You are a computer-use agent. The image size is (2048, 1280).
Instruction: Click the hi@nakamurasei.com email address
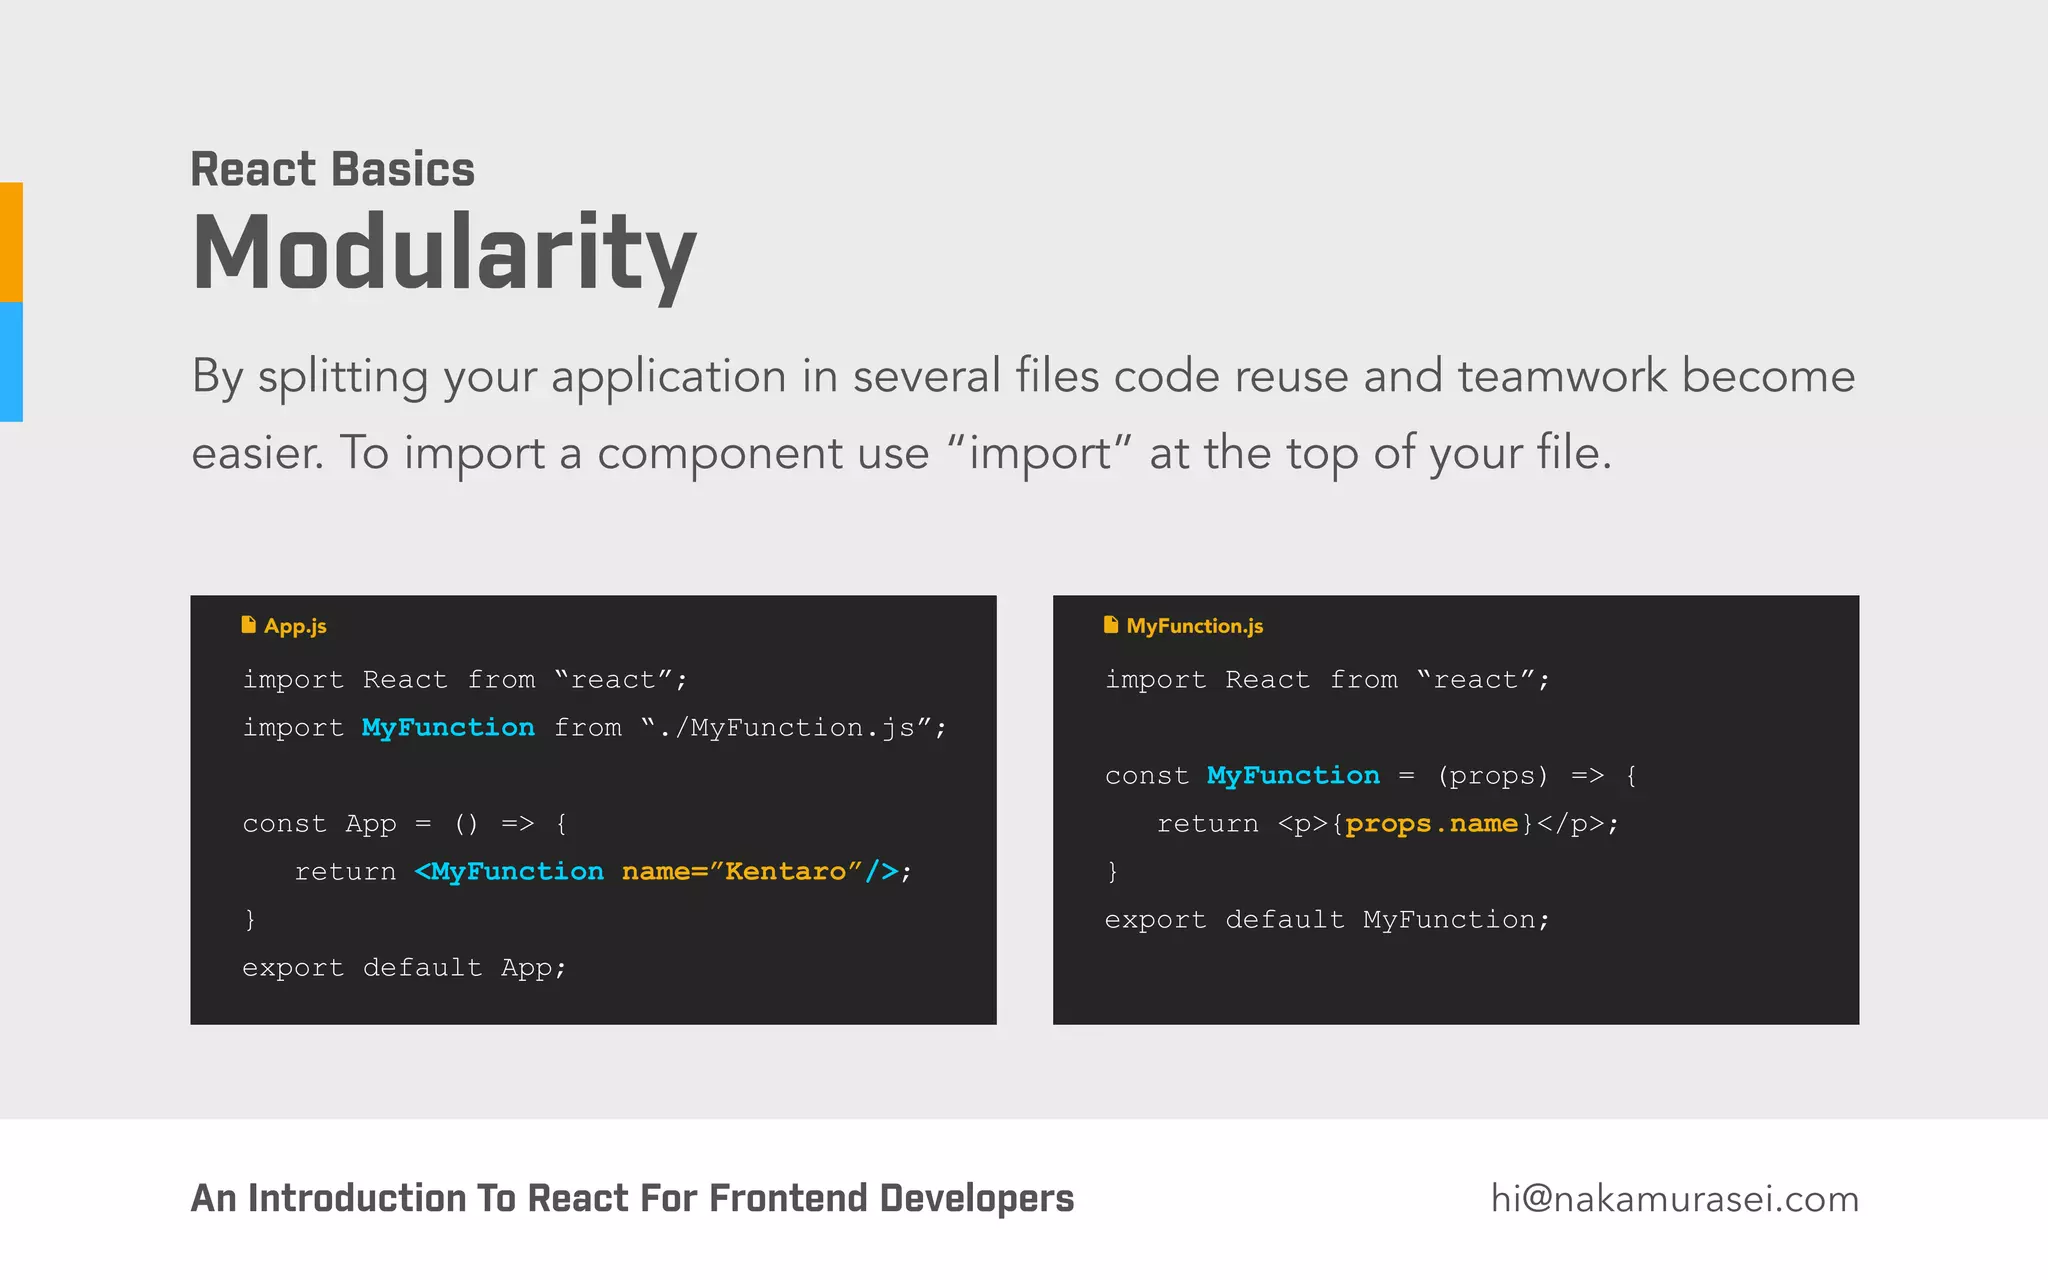[x=1674, y=1198]
